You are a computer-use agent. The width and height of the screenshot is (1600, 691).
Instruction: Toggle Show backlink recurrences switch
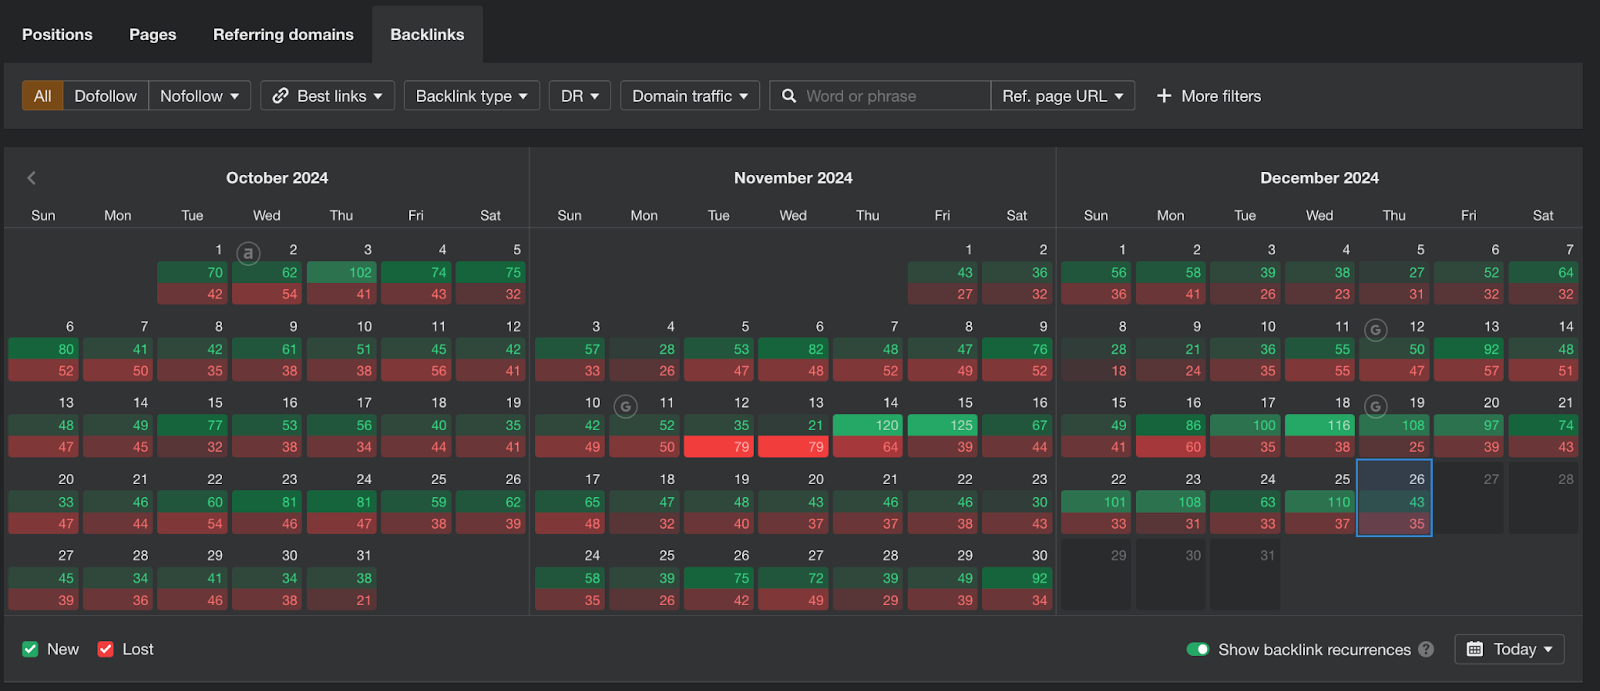[x=1198, y=649]
